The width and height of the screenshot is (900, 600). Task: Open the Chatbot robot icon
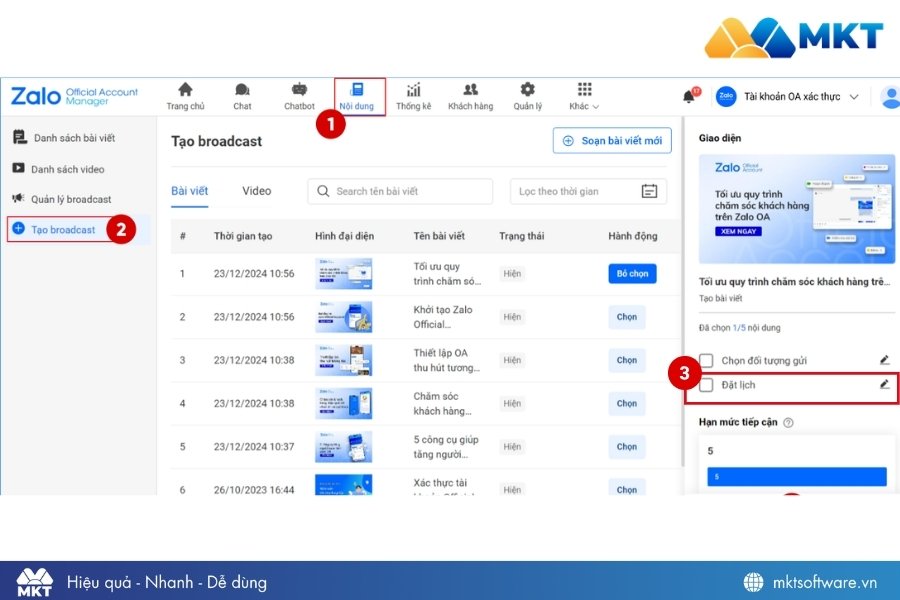pyautogui.click(x=299, y=90)
